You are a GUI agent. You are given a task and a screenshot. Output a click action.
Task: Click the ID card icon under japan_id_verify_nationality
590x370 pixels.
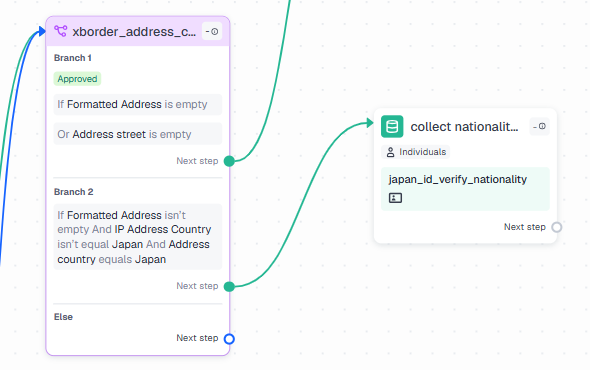coord(395,198)
